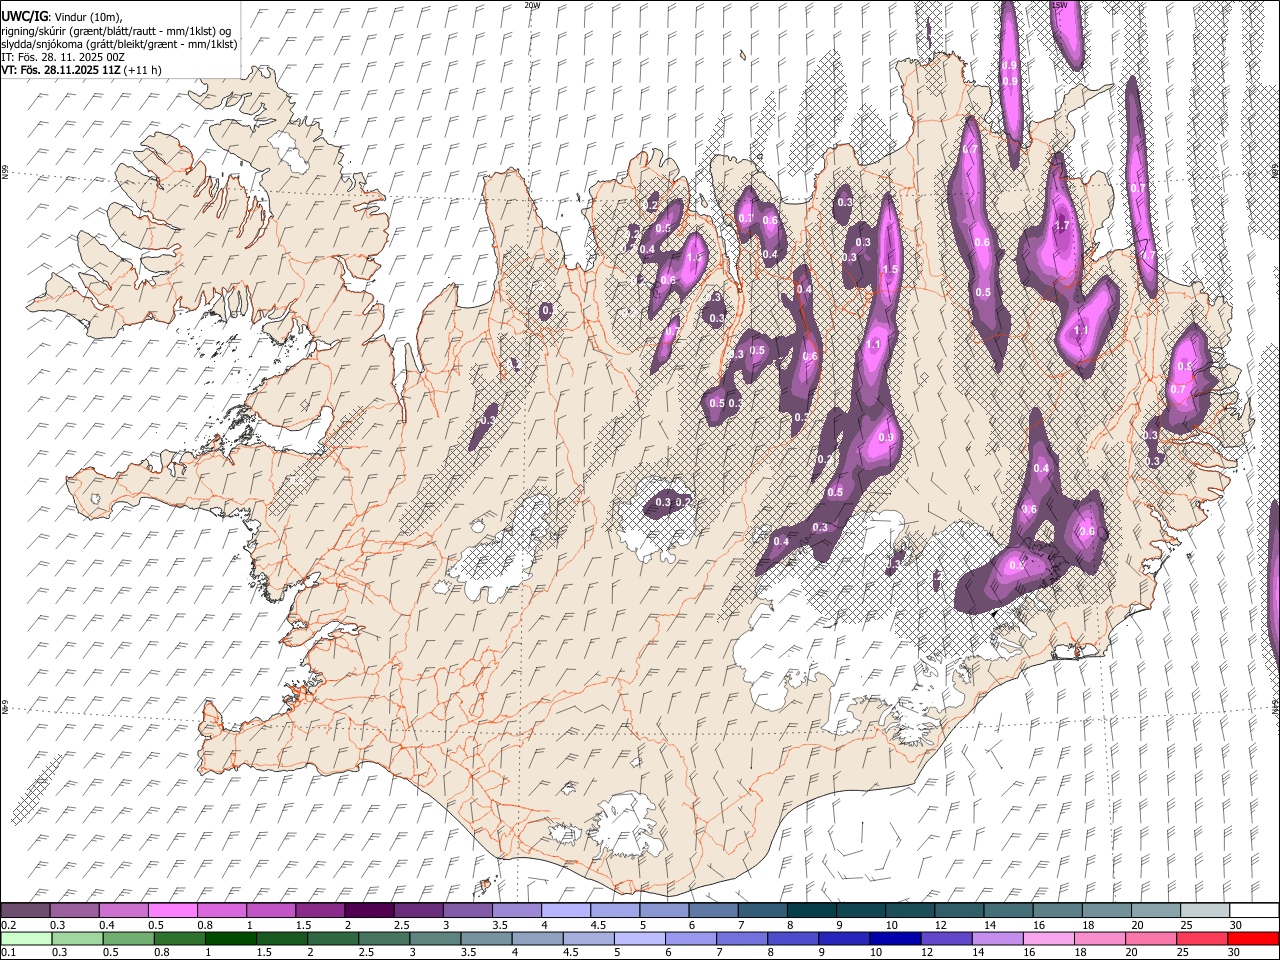Click the bottom-row legend swatch between 18 and 20
The height and width of the screenshot is (960, 1280).
click(1100, 938)
